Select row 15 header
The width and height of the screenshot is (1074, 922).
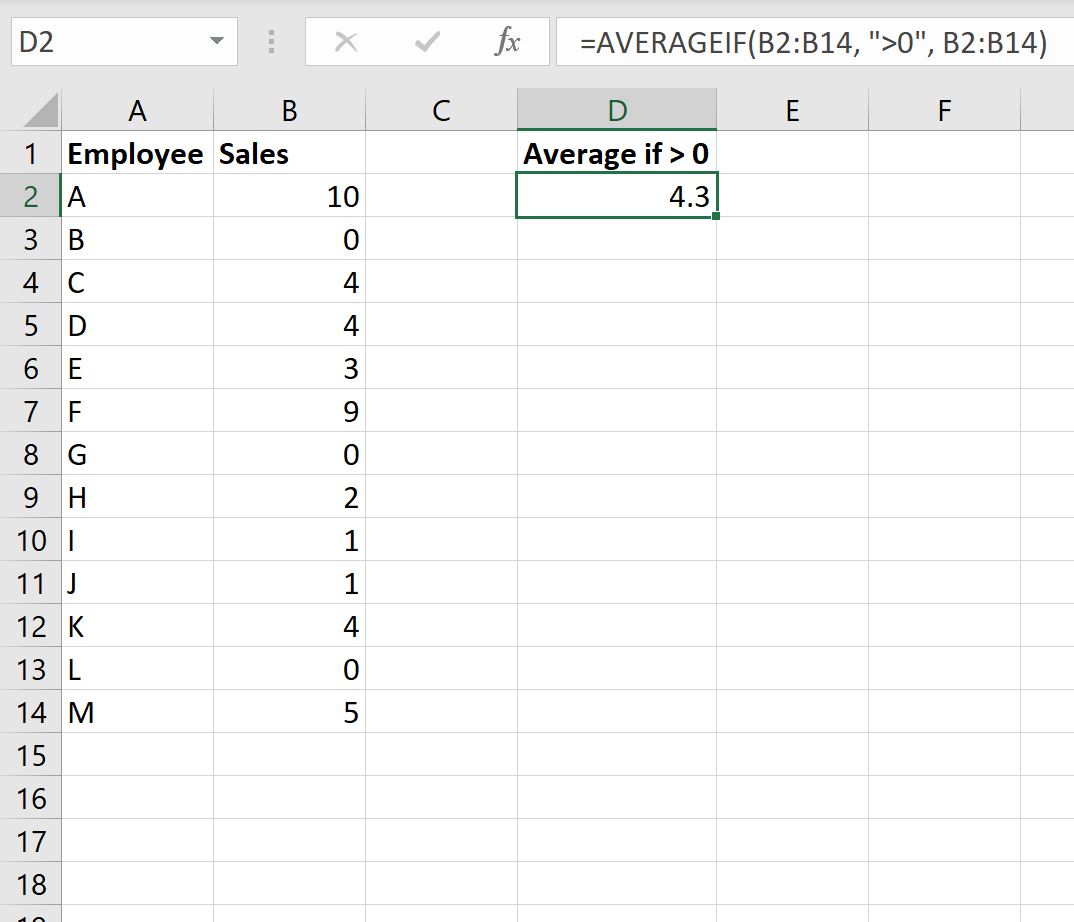(31, 755)
